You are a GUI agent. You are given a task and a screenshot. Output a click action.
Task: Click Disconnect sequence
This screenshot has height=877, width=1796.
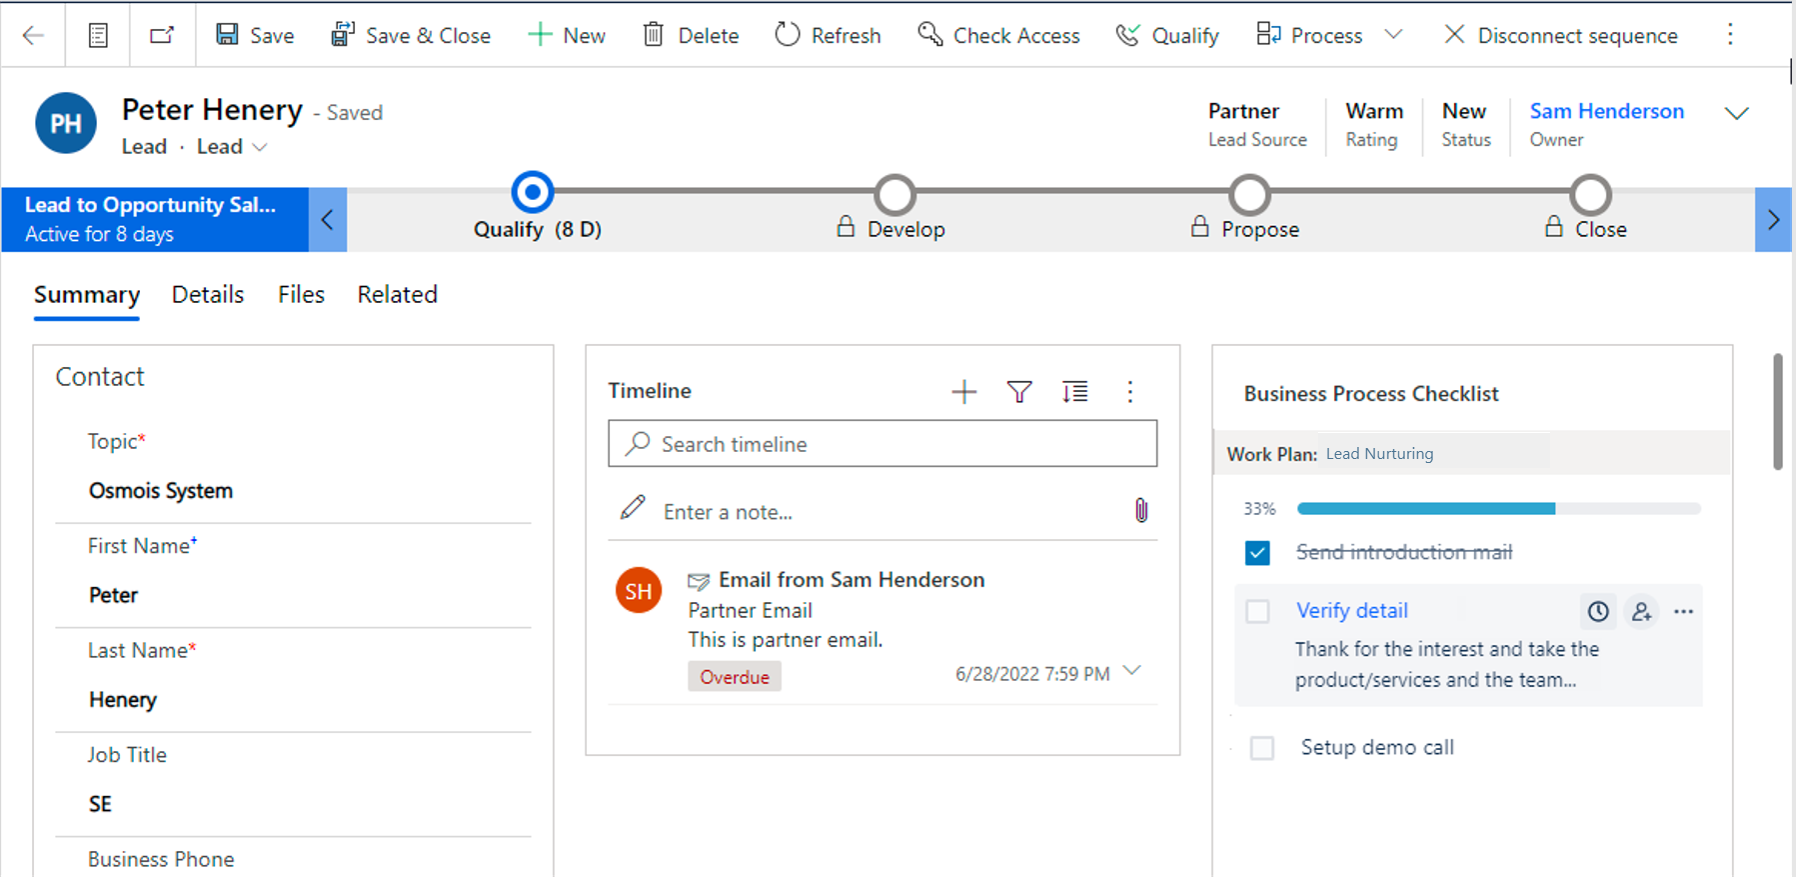pyautogui.click(x=1561, y=35)
